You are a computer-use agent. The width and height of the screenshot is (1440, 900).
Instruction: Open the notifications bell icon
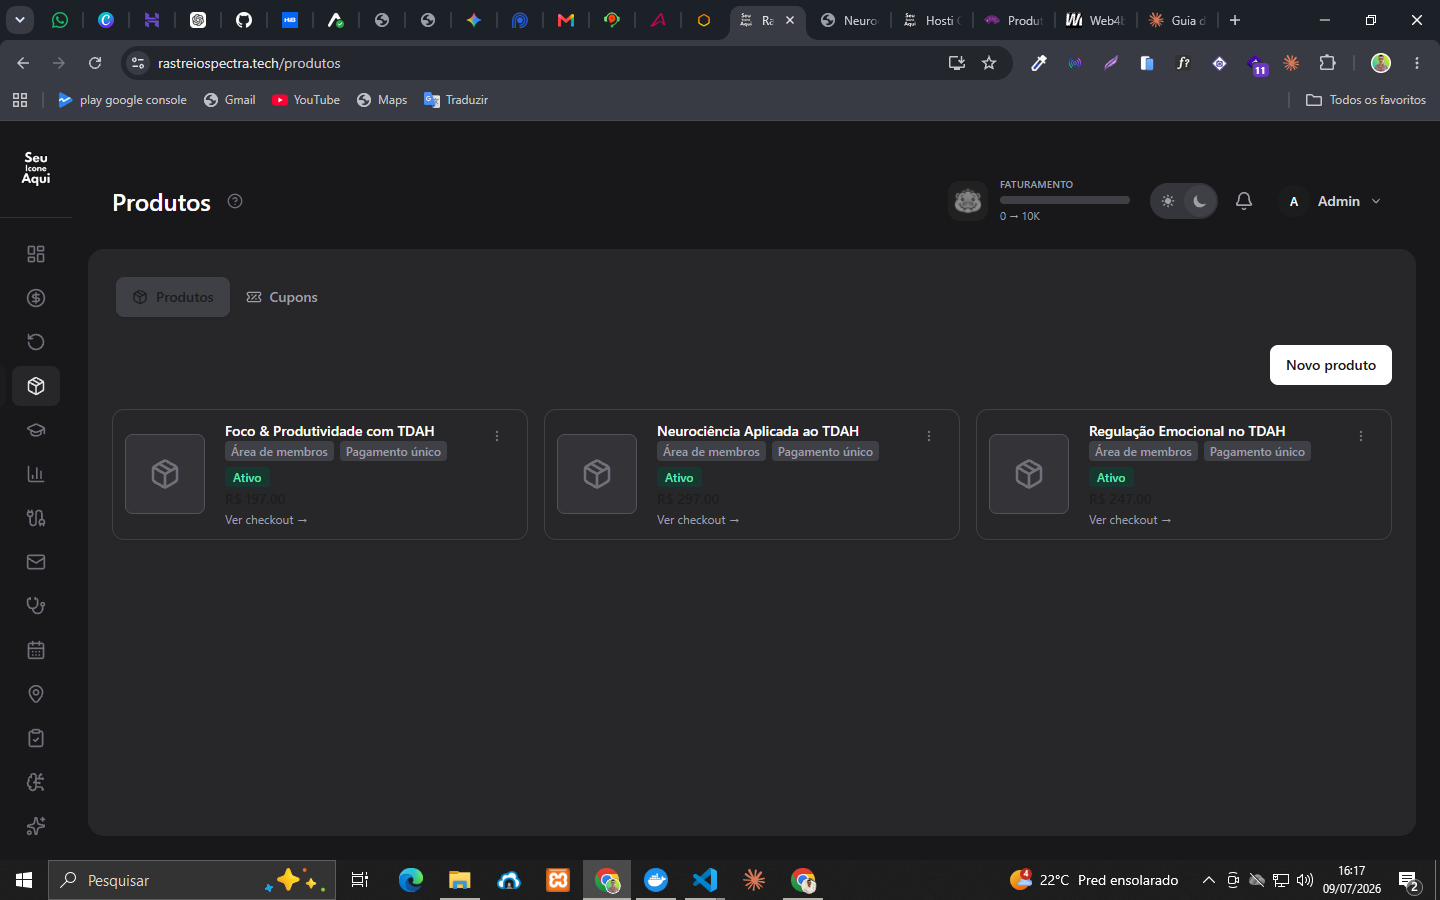[1244, 201]
